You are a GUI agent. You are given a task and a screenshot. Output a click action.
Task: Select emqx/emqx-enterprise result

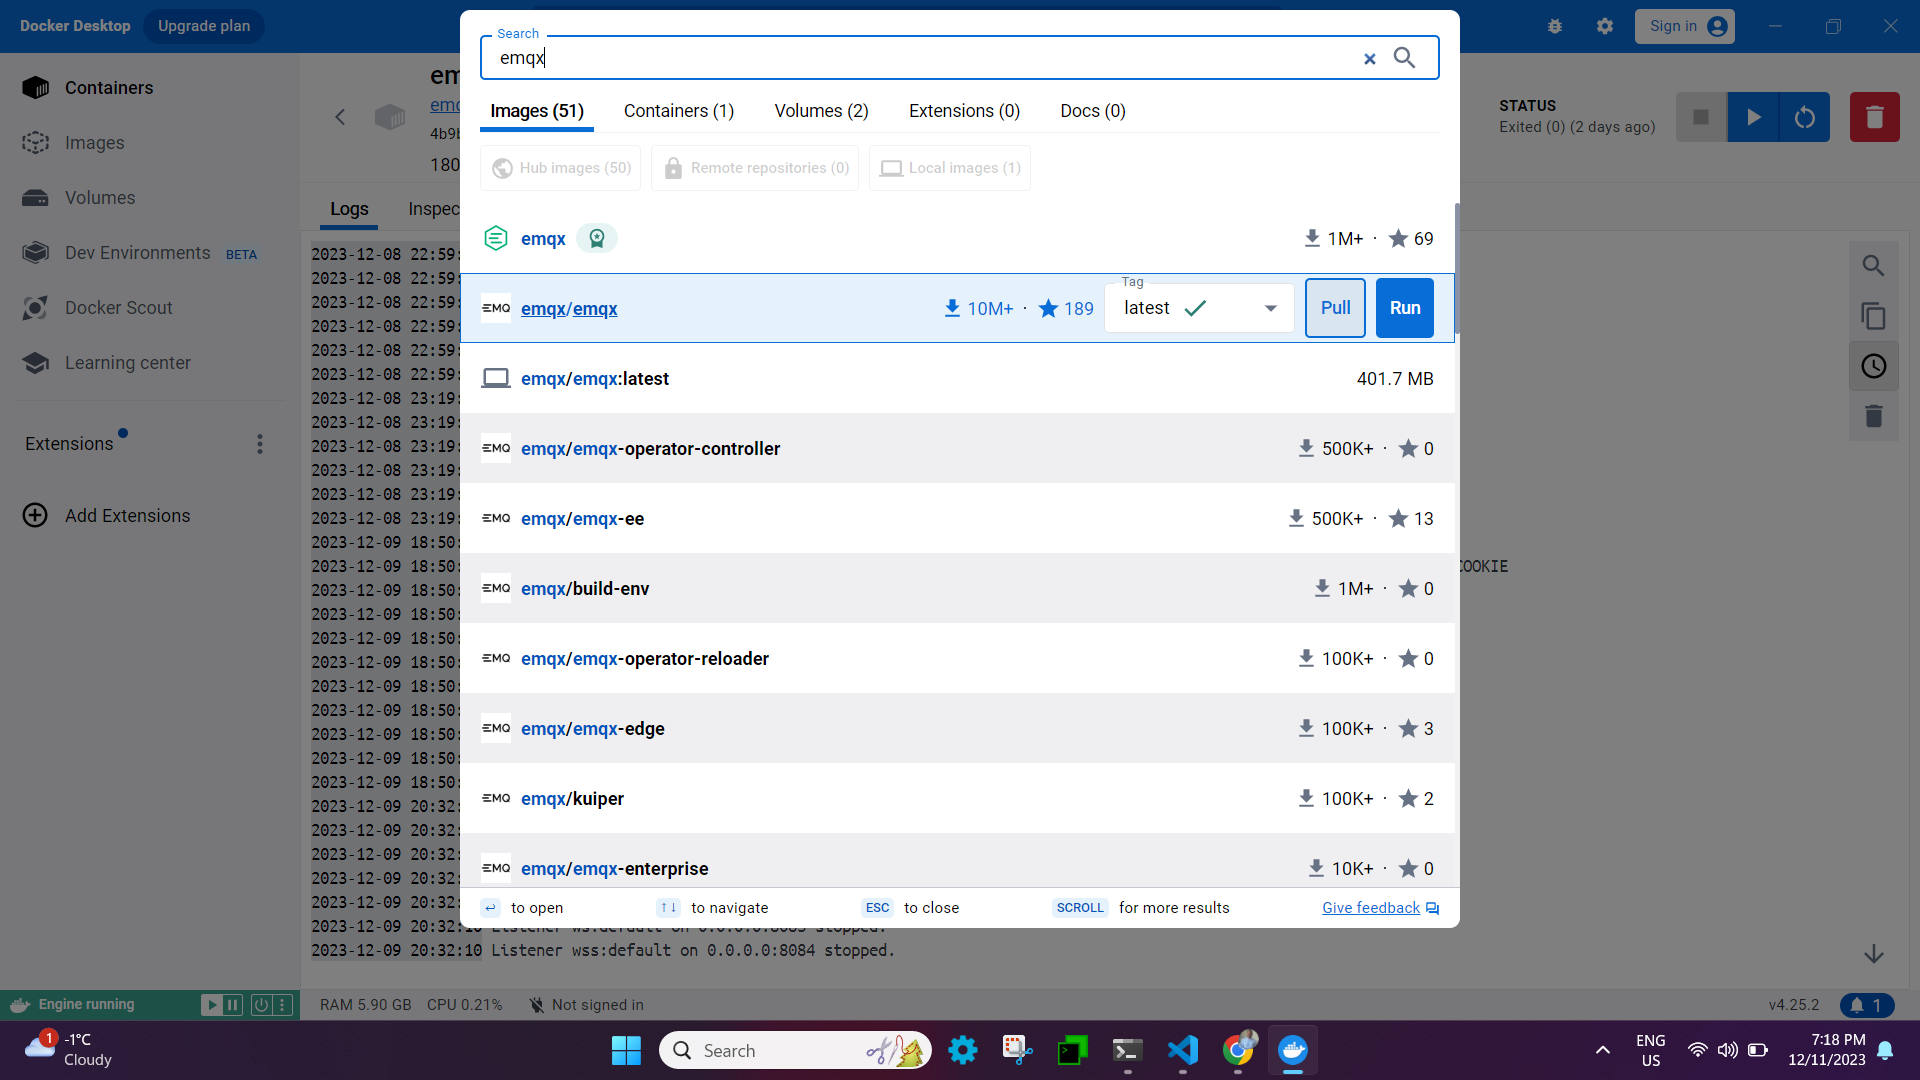(x=957, y=862)
